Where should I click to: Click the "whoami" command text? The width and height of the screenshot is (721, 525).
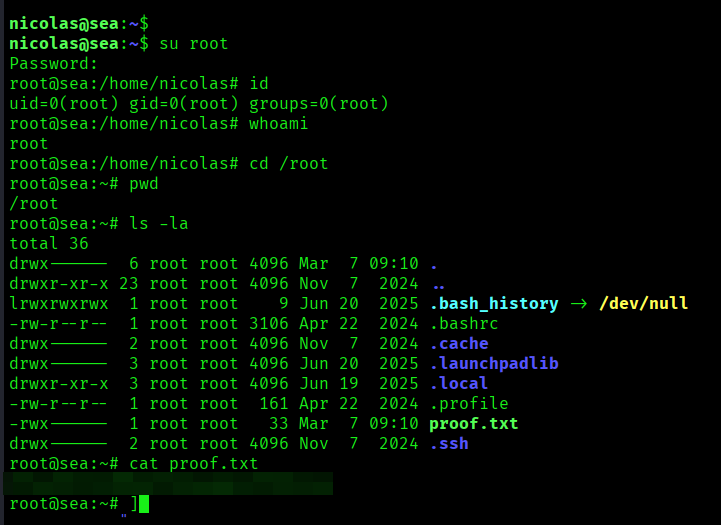tap(278, 123)
